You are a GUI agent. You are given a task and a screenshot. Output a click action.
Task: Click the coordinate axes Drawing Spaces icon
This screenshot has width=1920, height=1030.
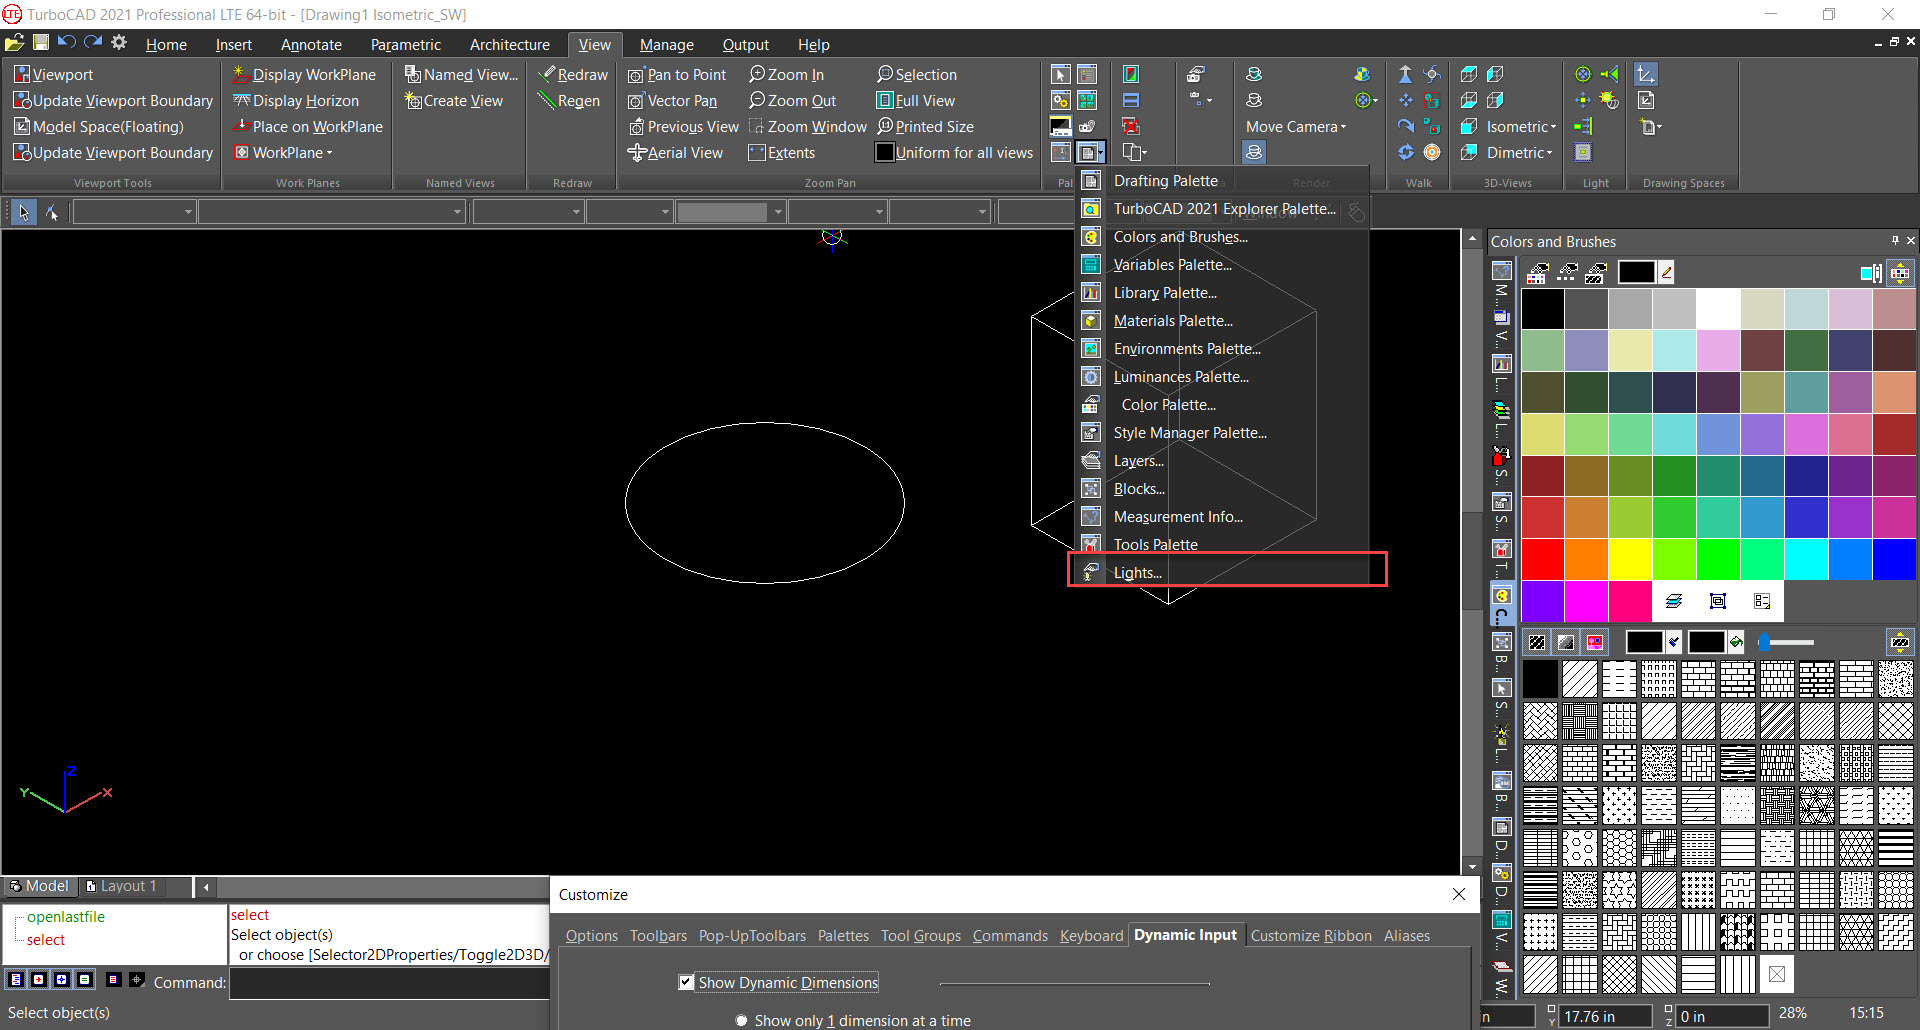(x=1646, y=74)
